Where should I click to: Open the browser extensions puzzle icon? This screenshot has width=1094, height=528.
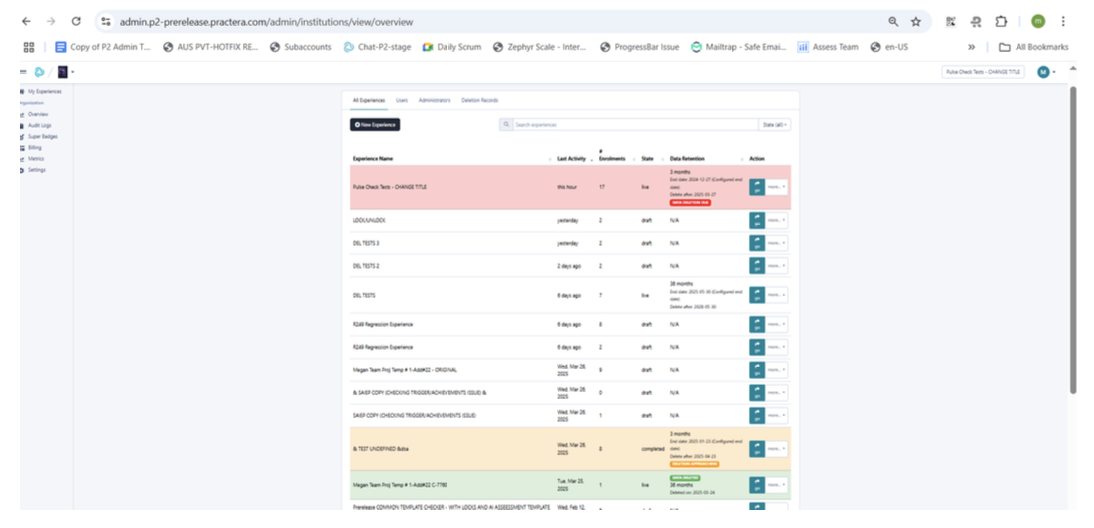click(1001, 21)
